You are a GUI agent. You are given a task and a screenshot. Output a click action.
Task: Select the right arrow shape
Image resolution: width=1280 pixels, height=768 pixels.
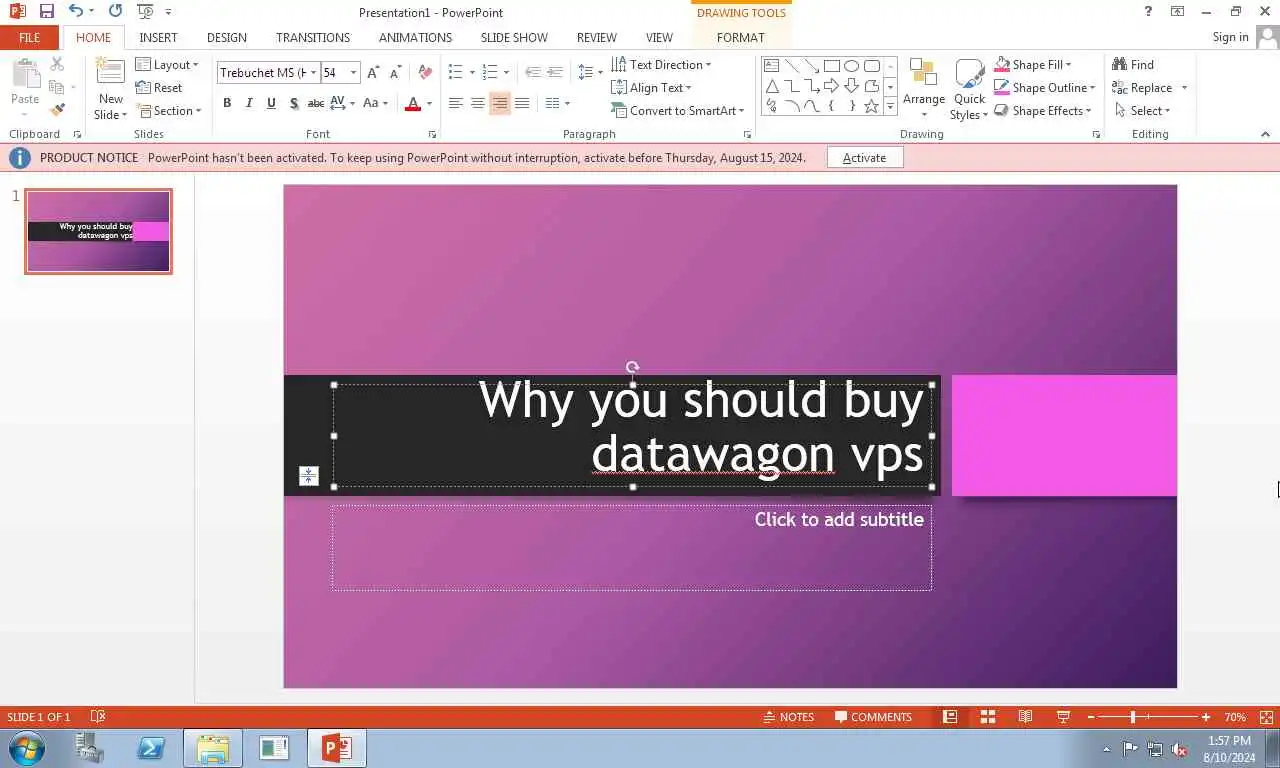831,86
